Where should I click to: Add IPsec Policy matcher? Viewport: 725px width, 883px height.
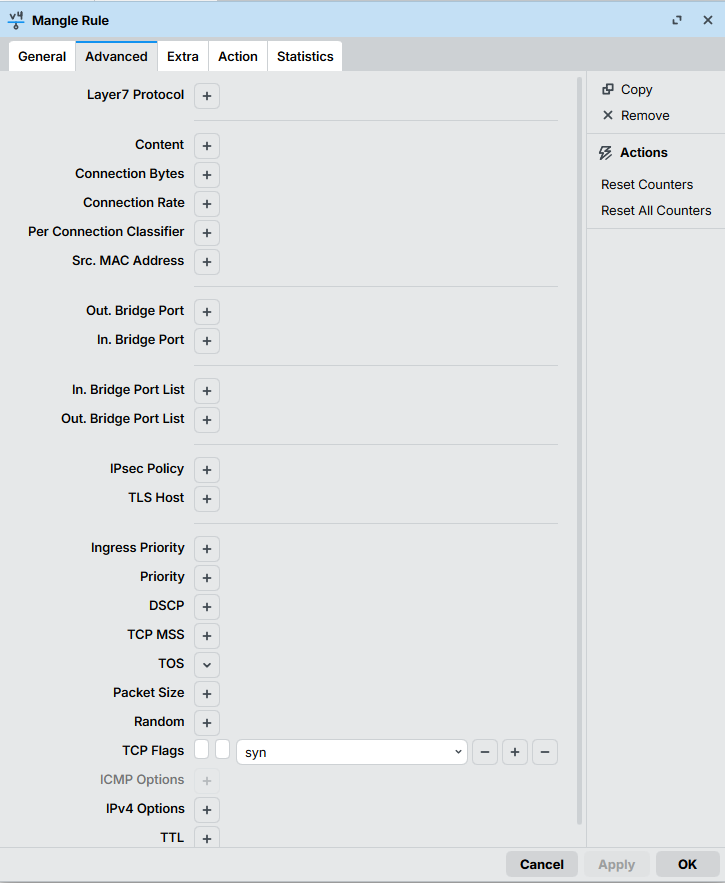point(207,470)
